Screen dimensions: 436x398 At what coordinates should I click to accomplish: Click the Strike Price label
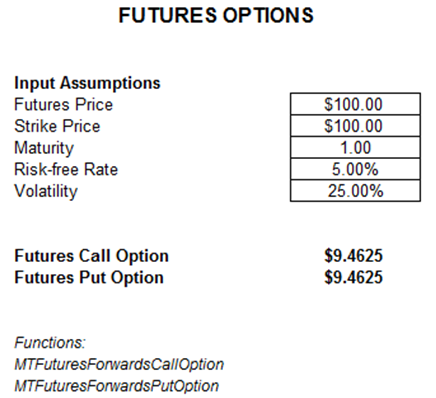click(57, 126)
